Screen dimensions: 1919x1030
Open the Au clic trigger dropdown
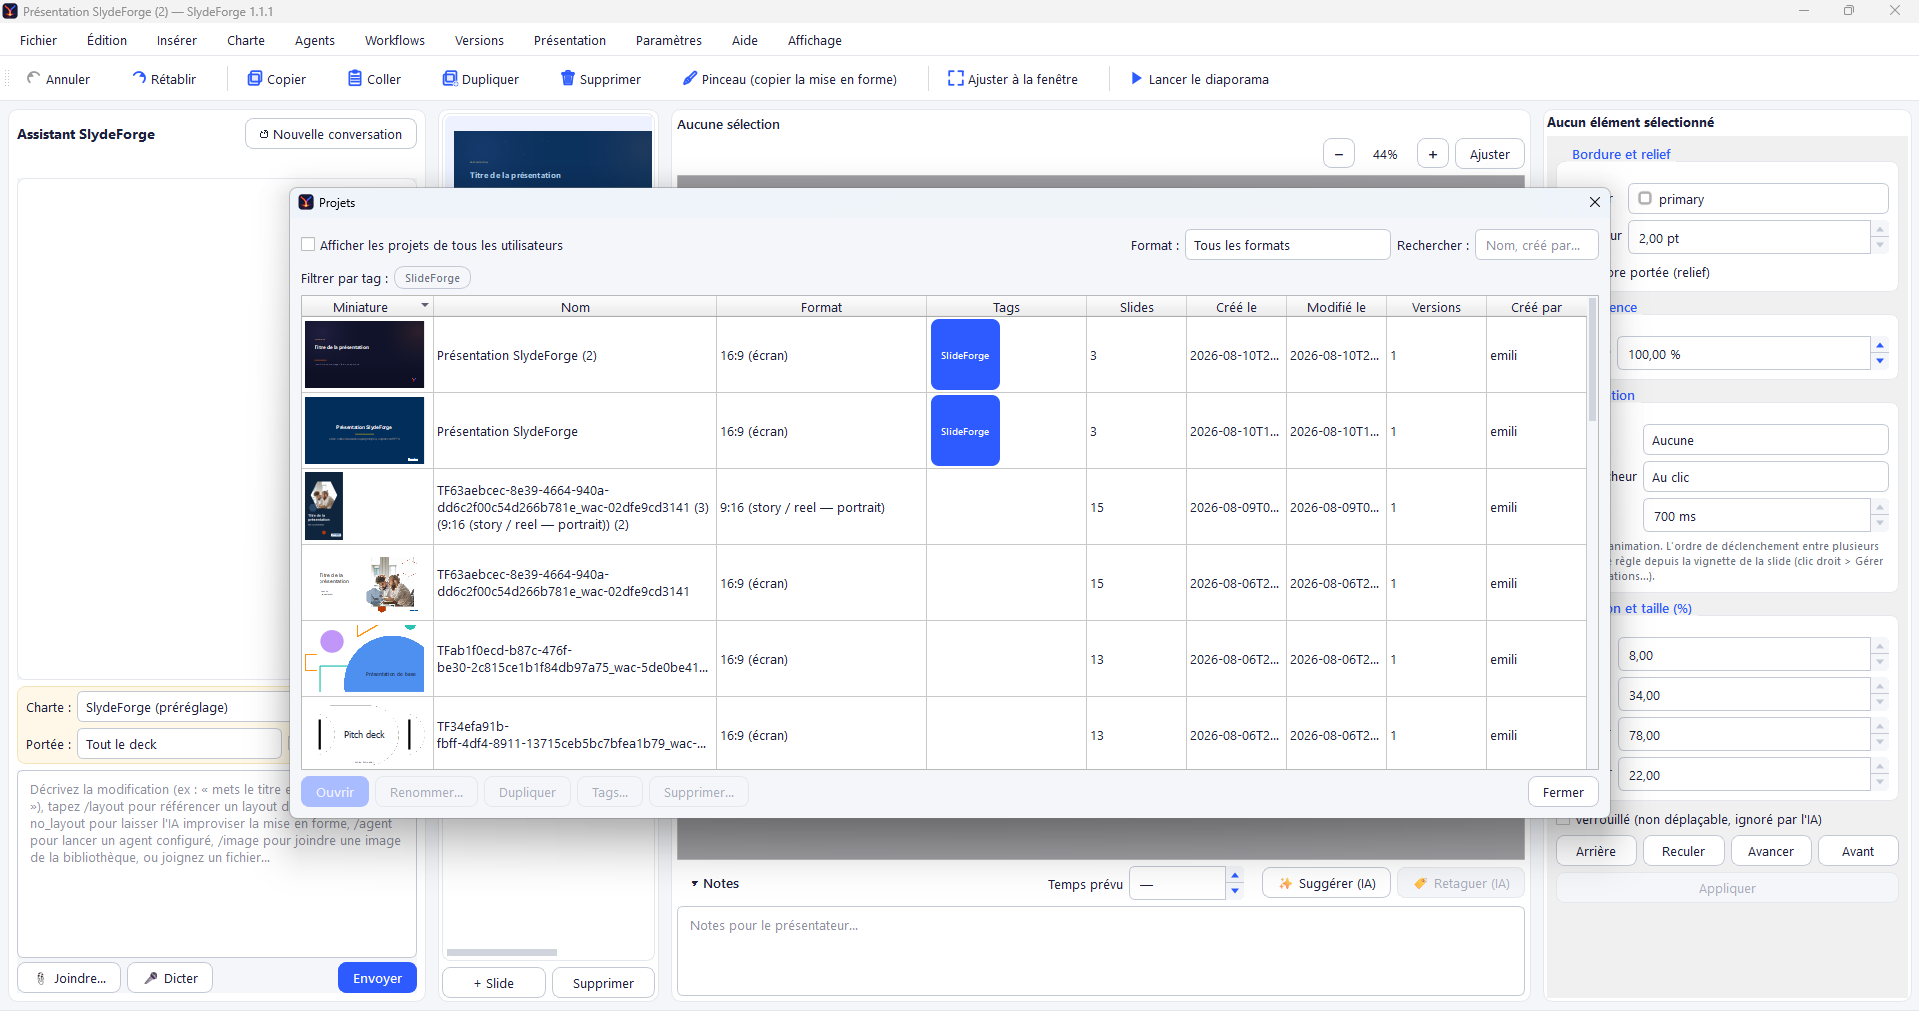click(1765, 477)
